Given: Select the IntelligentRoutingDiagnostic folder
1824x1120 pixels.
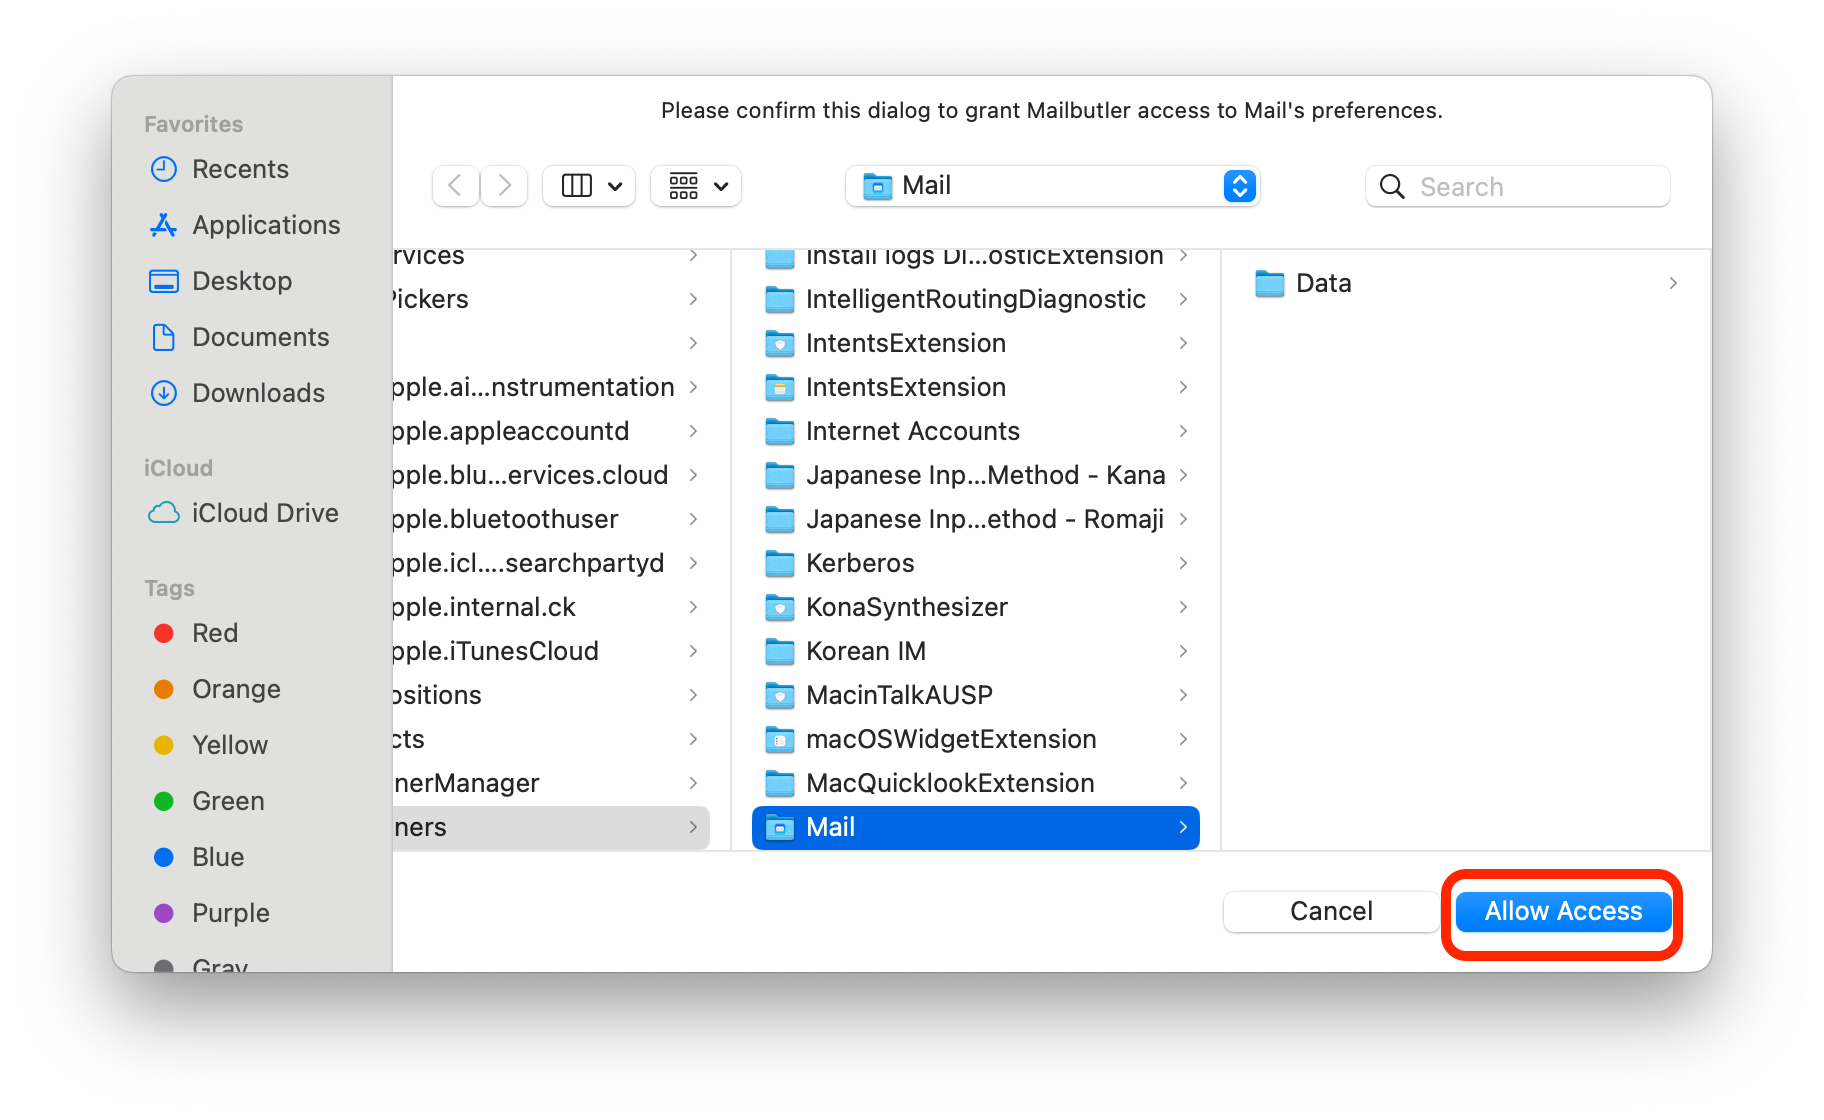Looking at the screenshot, I should (x=976, y=299).
